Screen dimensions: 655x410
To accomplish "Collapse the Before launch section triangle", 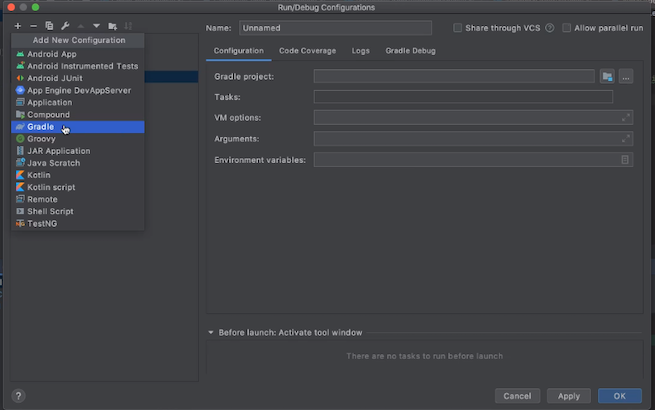I will tap(211, 333).
